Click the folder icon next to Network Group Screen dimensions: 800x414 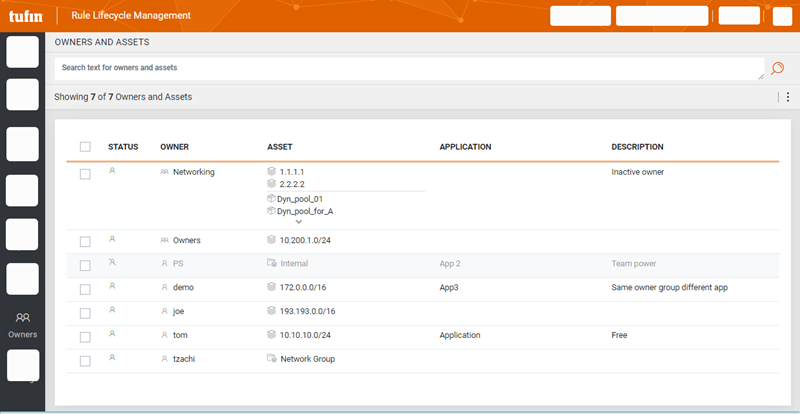click(272, 358)
